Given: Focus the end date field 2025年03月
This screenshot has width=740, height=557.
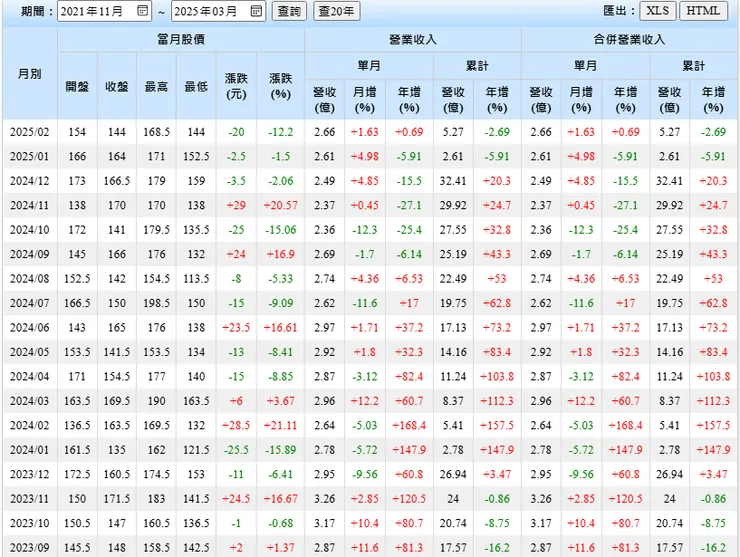Looking at the screenshot, I should (x=218, y=11).
